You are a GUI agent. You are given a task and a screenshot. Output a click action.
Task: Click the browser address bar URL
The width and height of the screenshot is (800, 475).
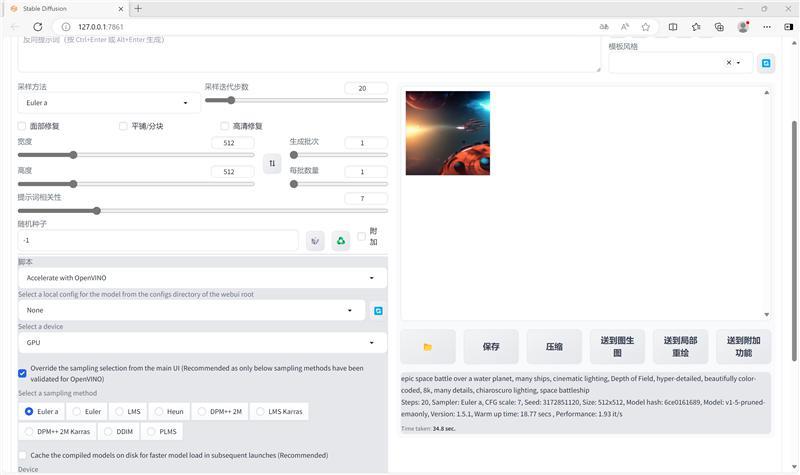101,27
